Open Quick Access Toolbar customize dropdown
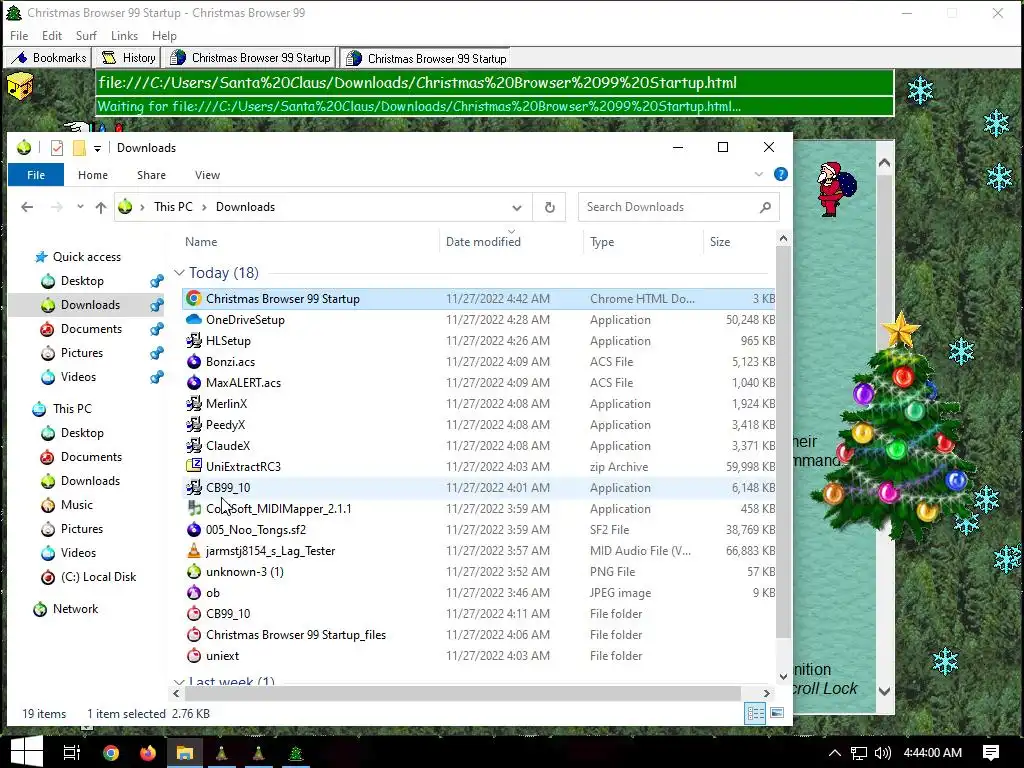Viewport: 1024px width, 768px height. coord(97,148)
